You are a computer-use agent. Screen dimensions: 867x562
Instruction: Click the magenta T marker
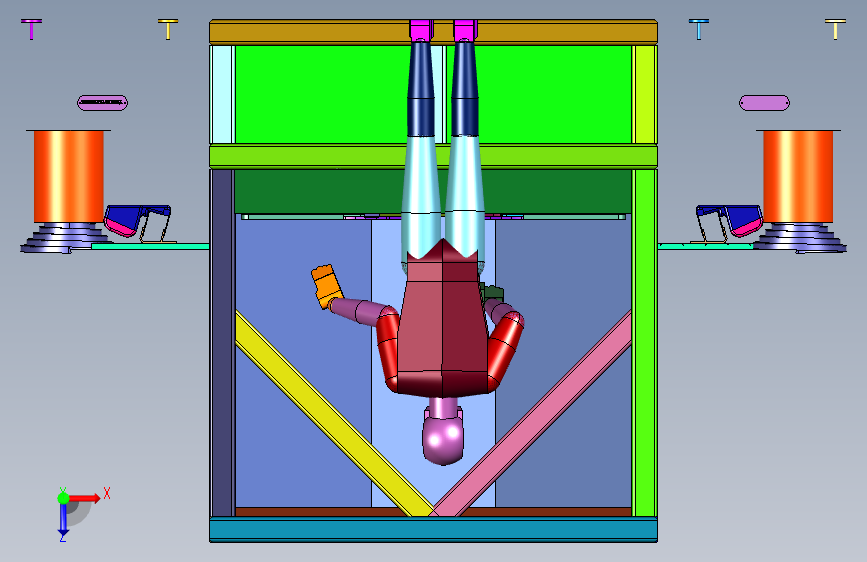click(x=32, y=29)
